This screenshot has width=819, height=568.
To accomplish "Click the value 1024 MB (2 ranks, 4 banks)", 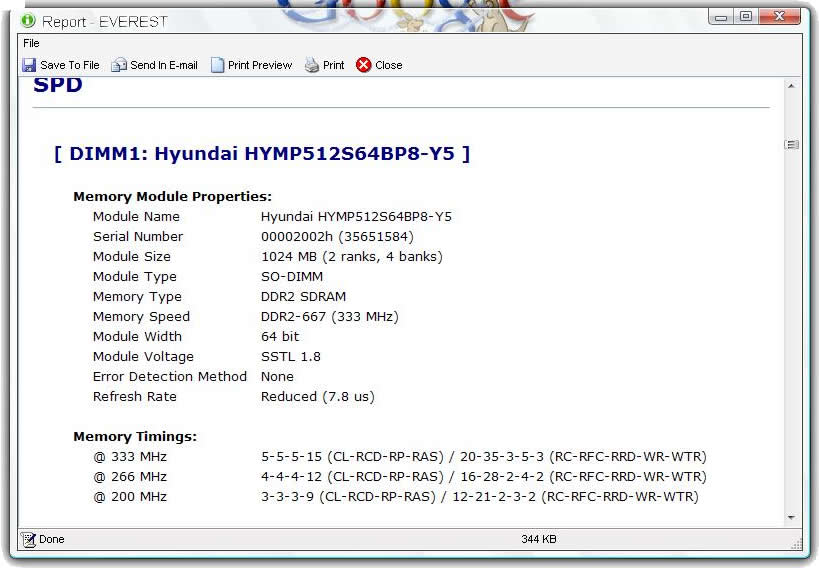I will pos(352,257).
